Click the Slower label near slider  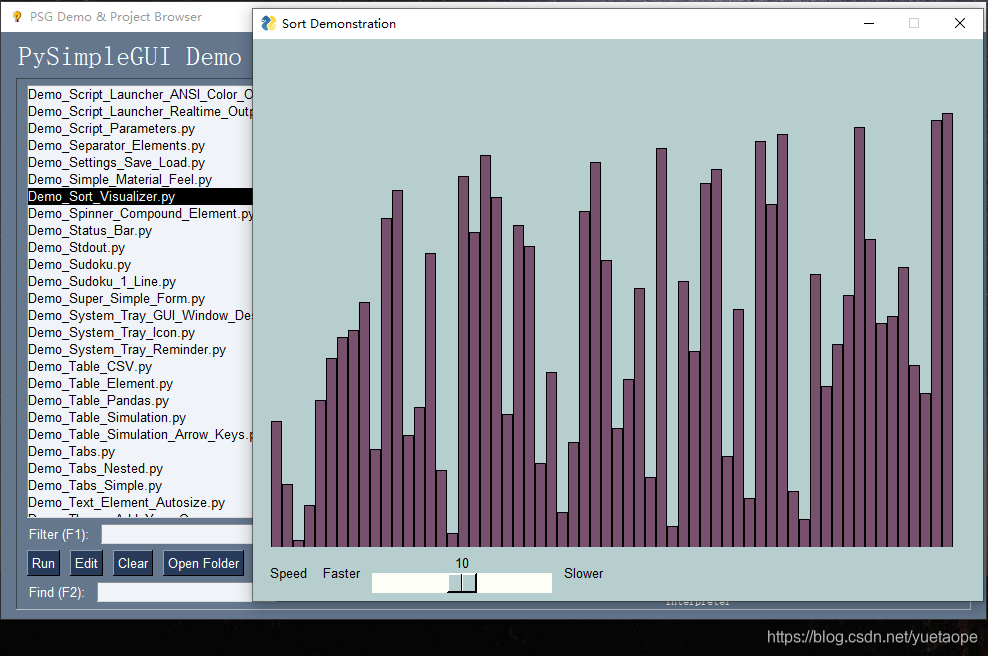(583, 573)
